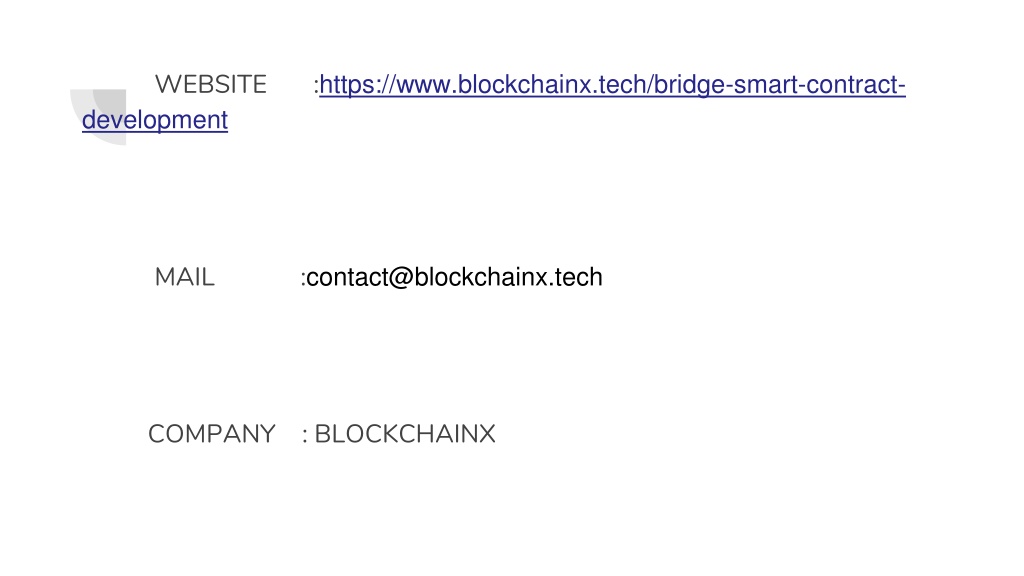Click the colon before BLOCKCHAINX

tap(305, 436)
